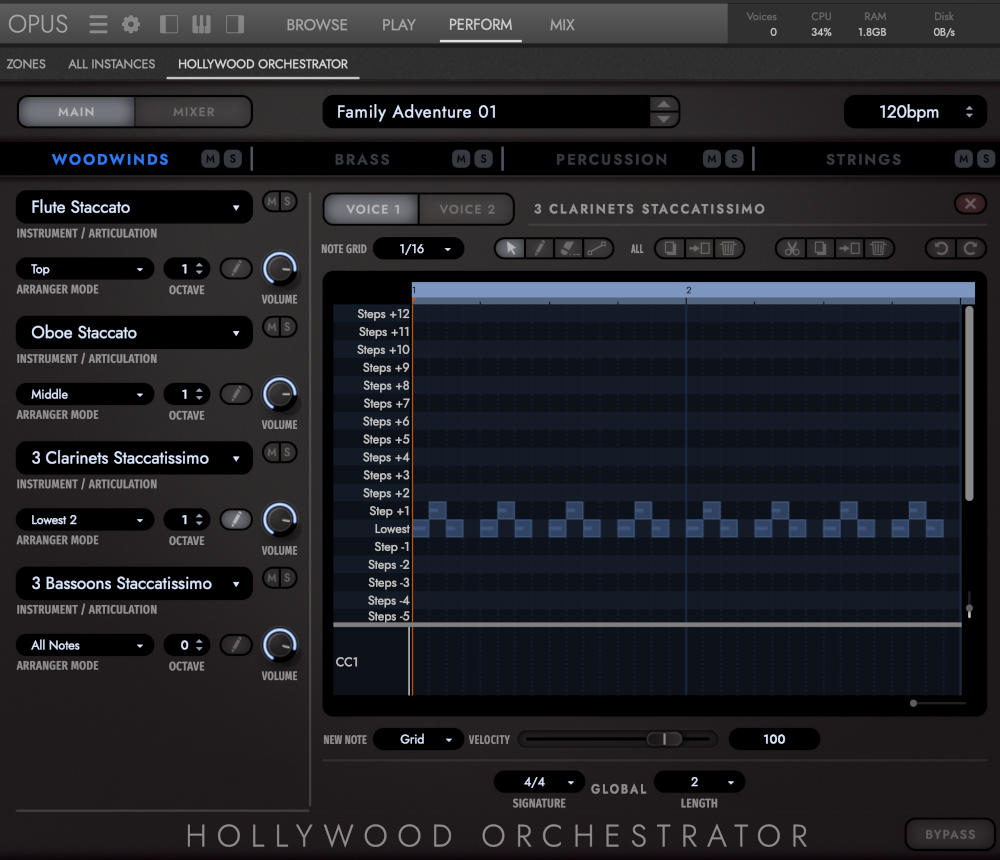1000x860 pixels.
Task: Open Opus settings with the gear icon
Action: (130, 24)
